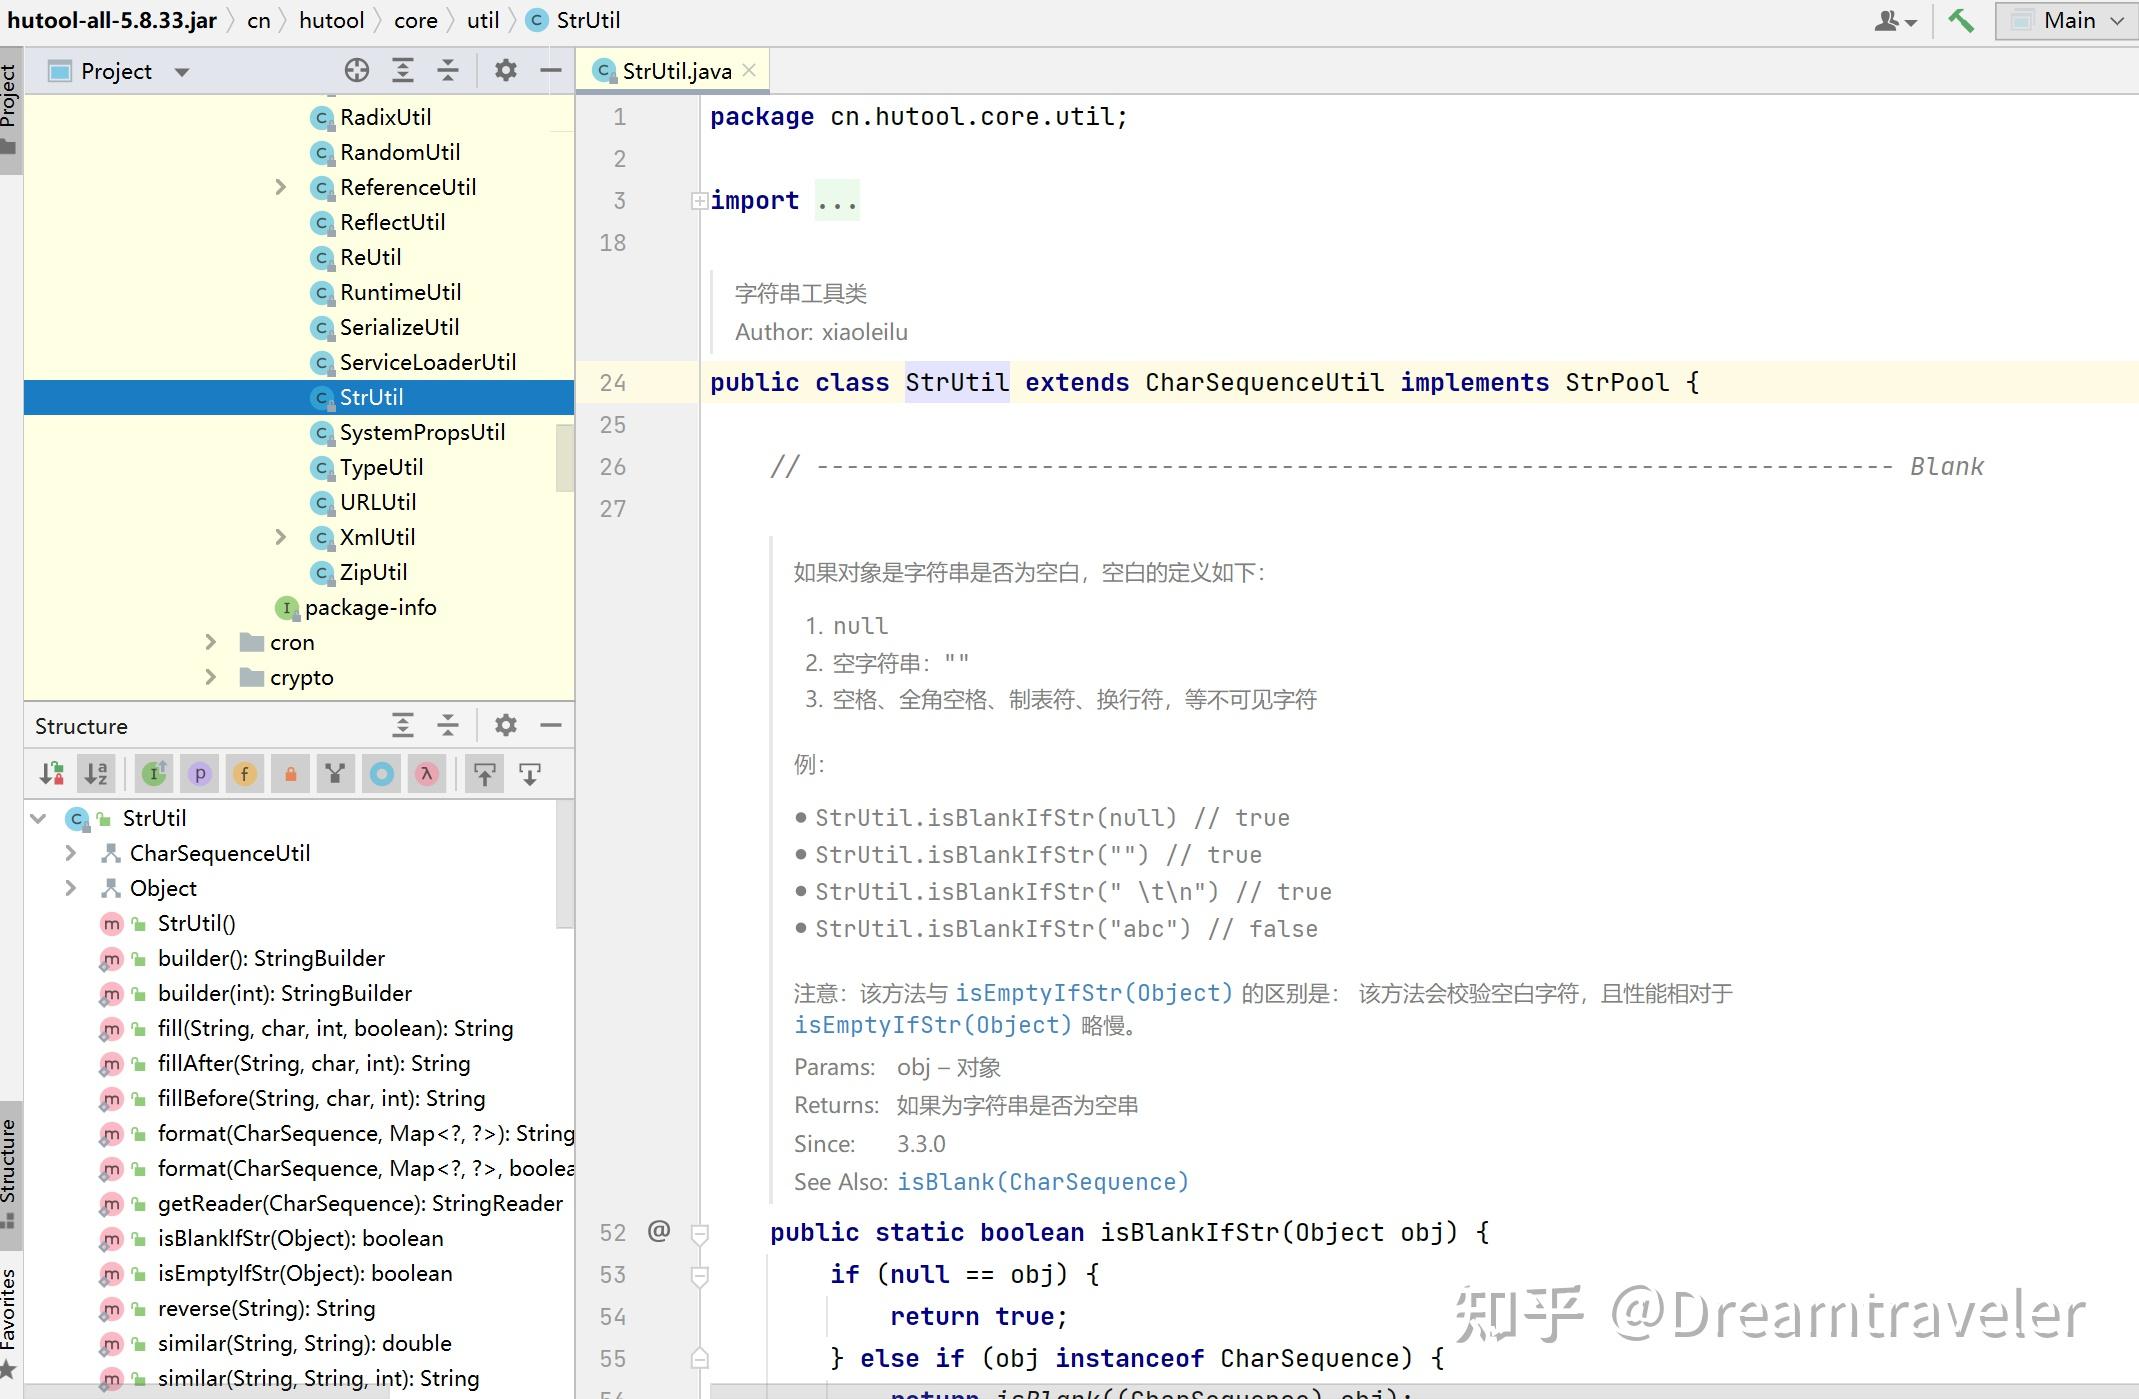
Task: Toggle Show Lambdas filter icon
Action: [x=427, y=774]
